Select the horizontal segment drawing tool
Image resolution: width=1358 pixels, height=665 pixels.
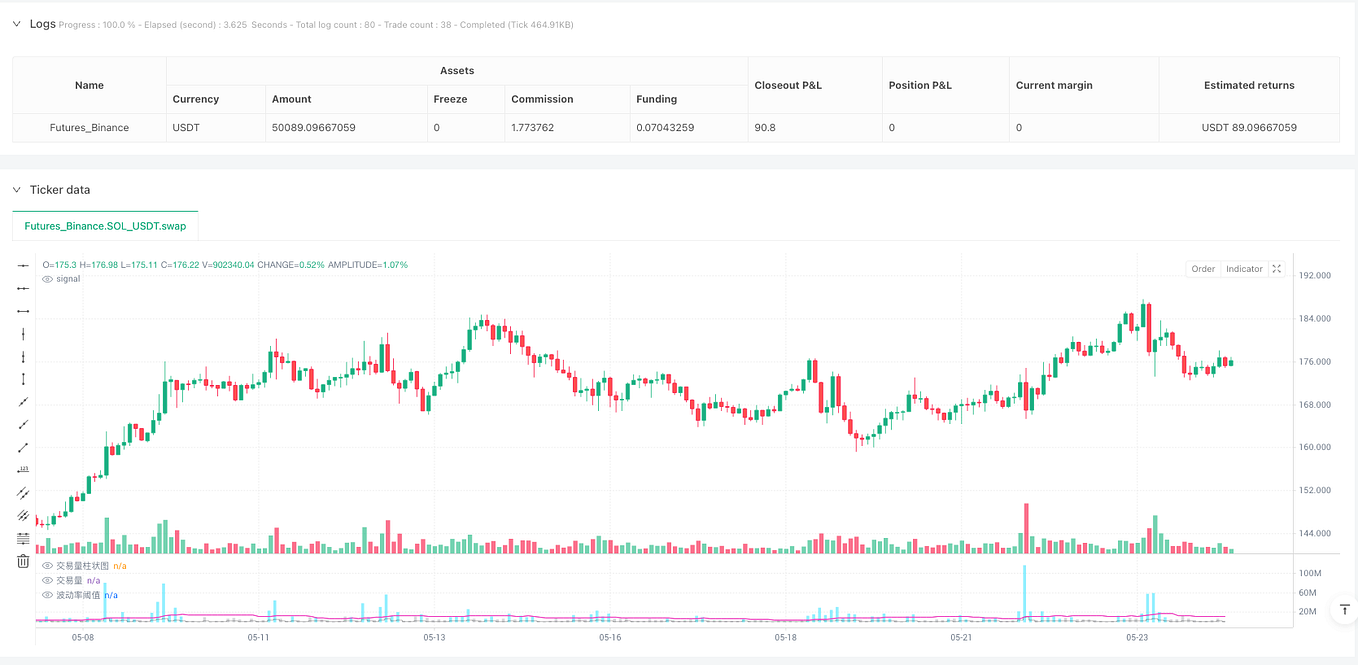click(22, 310)
